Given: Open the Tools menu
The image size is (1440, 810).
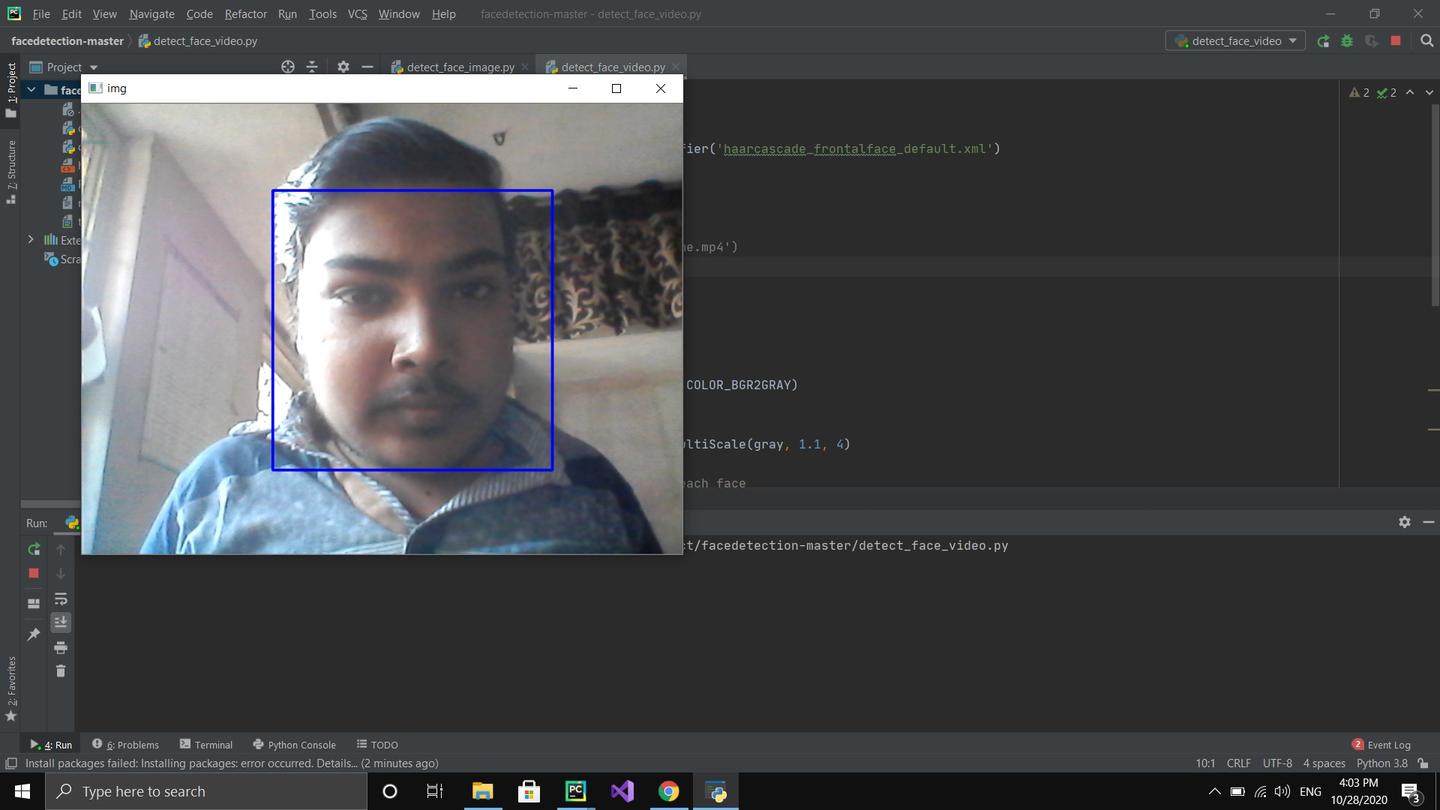Looking at the screenshot, I should pos(322,14).
